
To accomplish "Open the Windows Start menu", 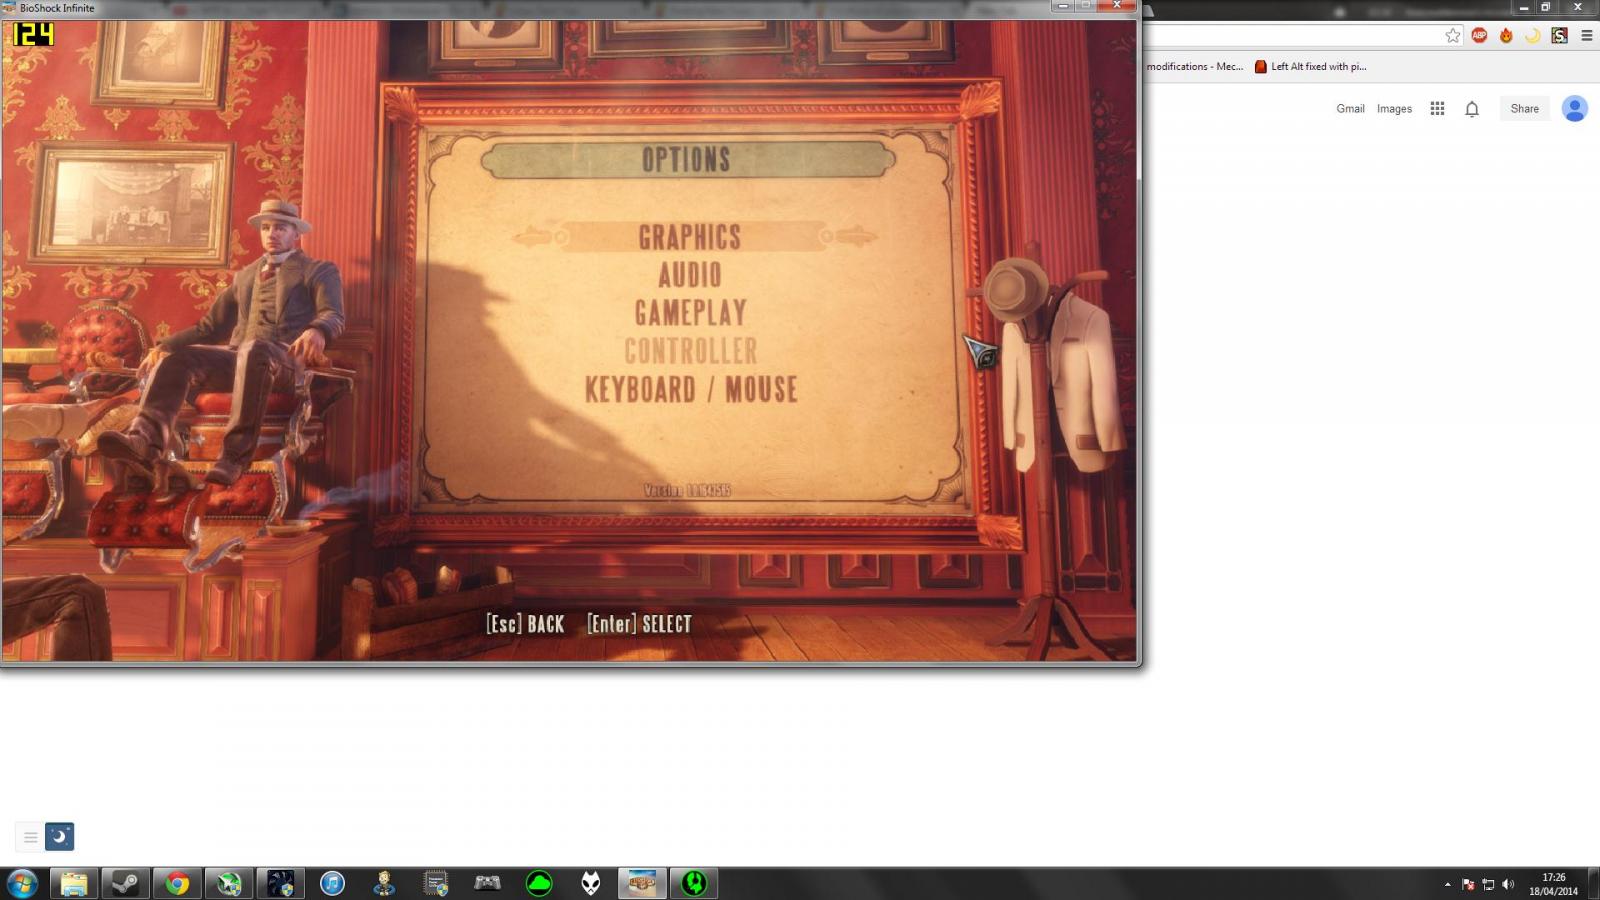I will [22, 883].
